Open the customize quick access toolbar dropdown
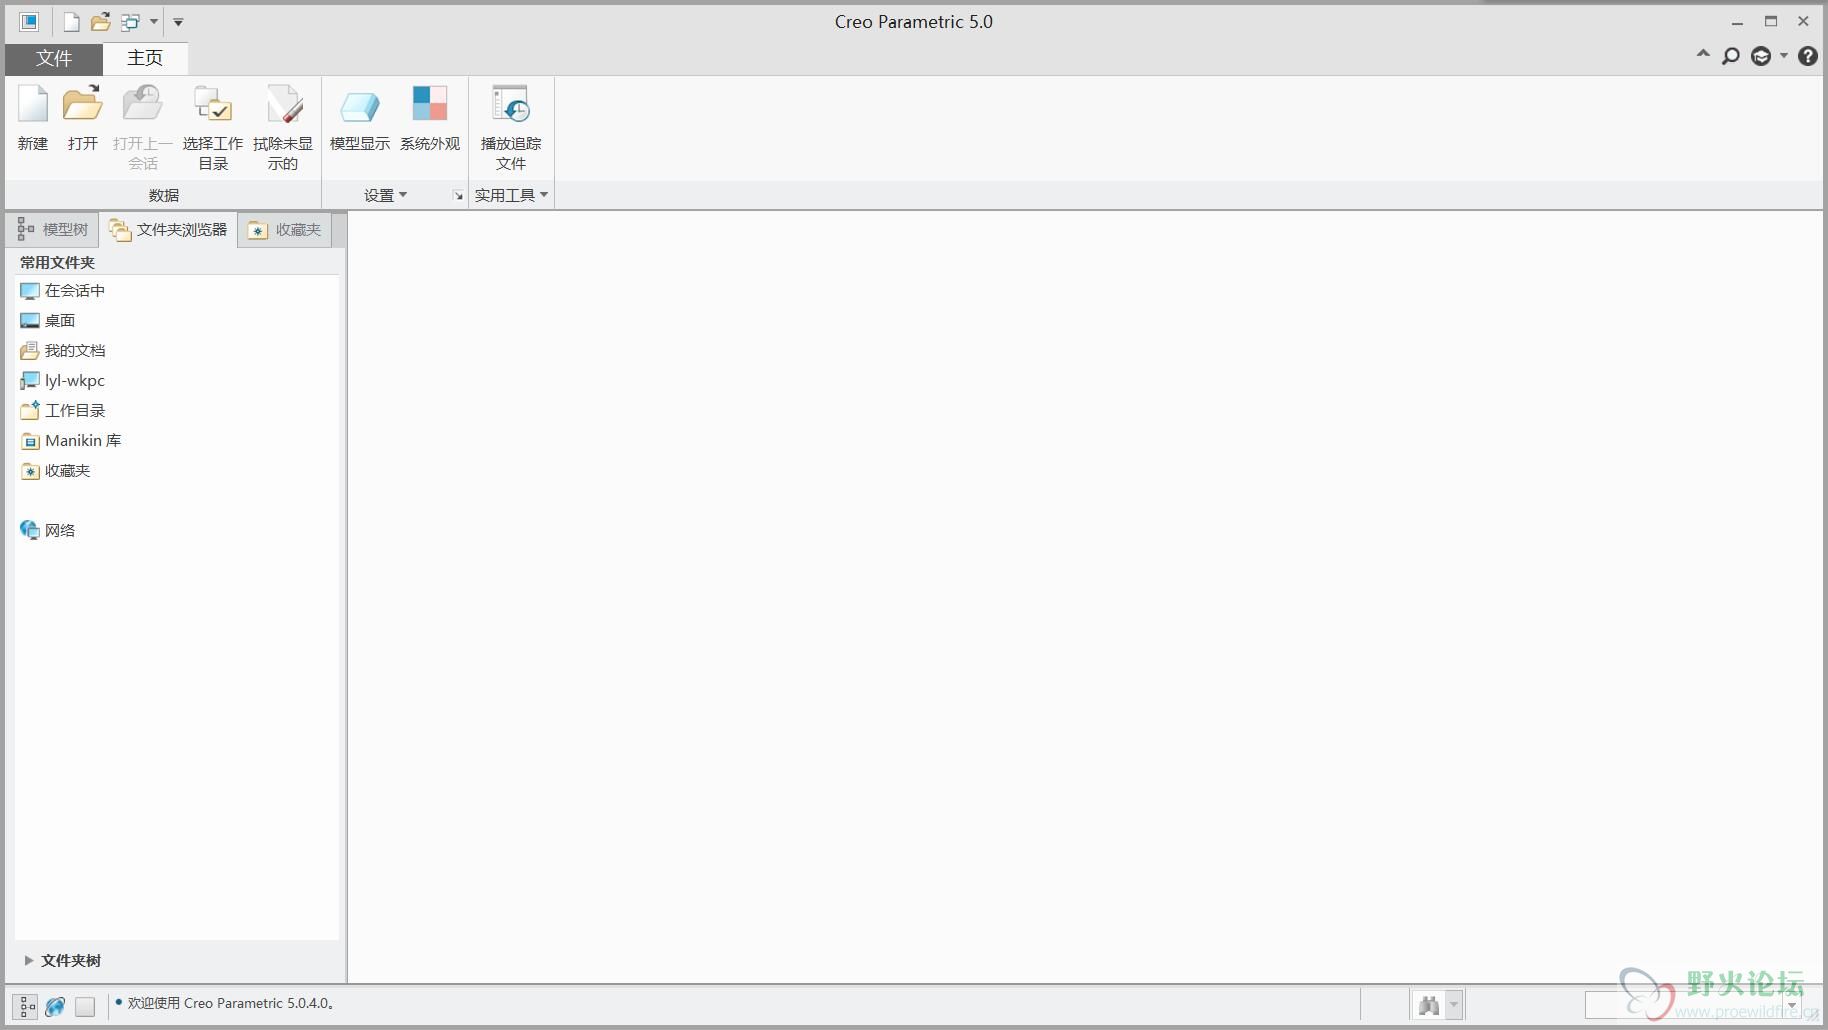Viewport: 1828px width, 1030px height. pos(178,22)
